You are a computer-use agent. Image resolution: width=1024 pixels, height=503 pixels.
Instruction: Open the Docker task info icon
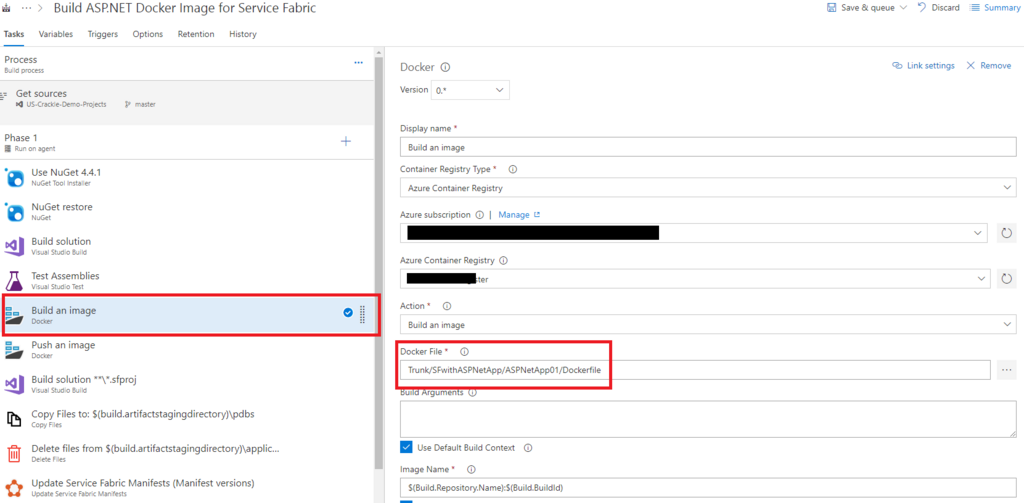click(x=446, y=67)
